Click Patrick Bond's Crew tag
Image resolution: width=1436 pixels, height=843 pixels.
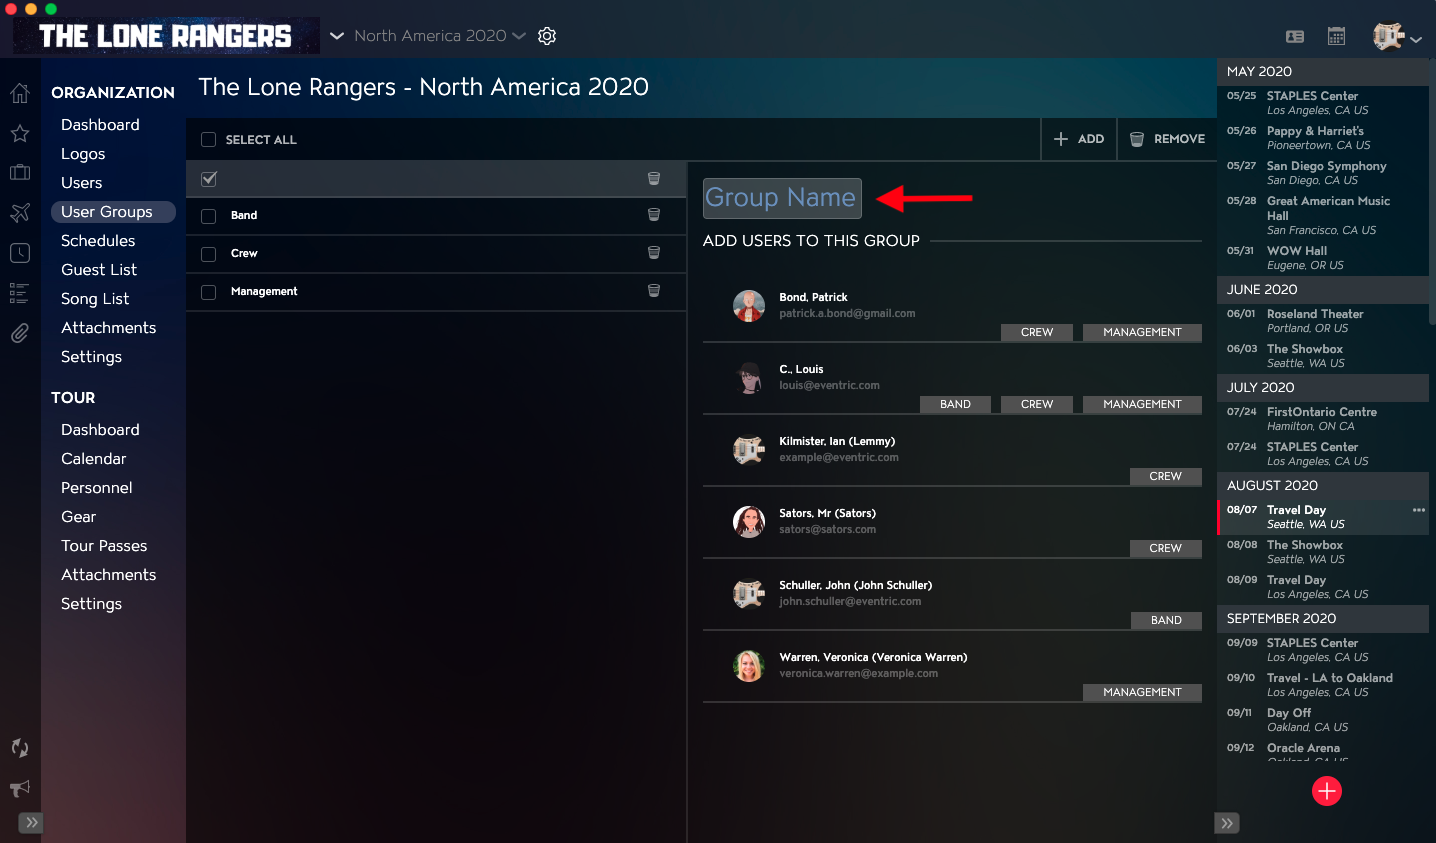1037,332
